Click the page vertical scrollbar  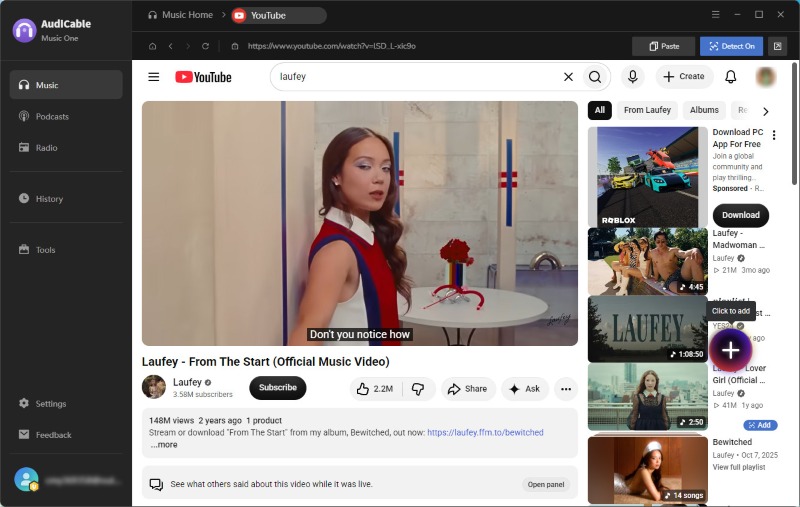[x=794, y=124]
